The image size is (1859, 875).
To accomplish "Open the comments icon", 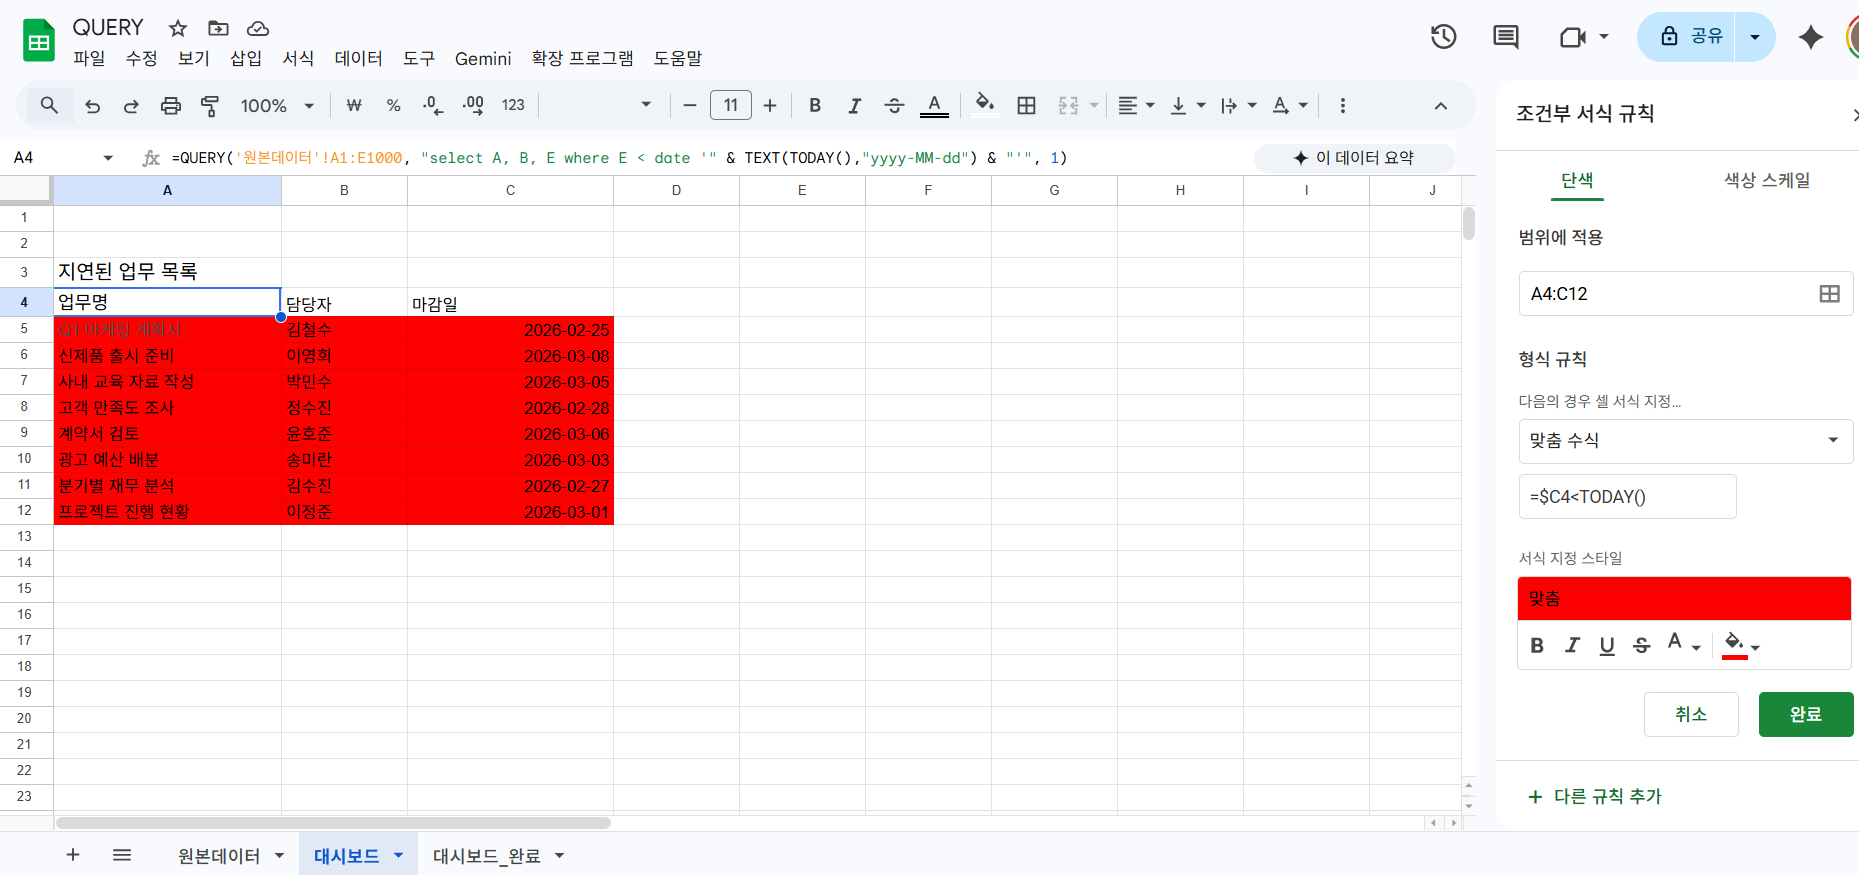I will click(1505, 37).
